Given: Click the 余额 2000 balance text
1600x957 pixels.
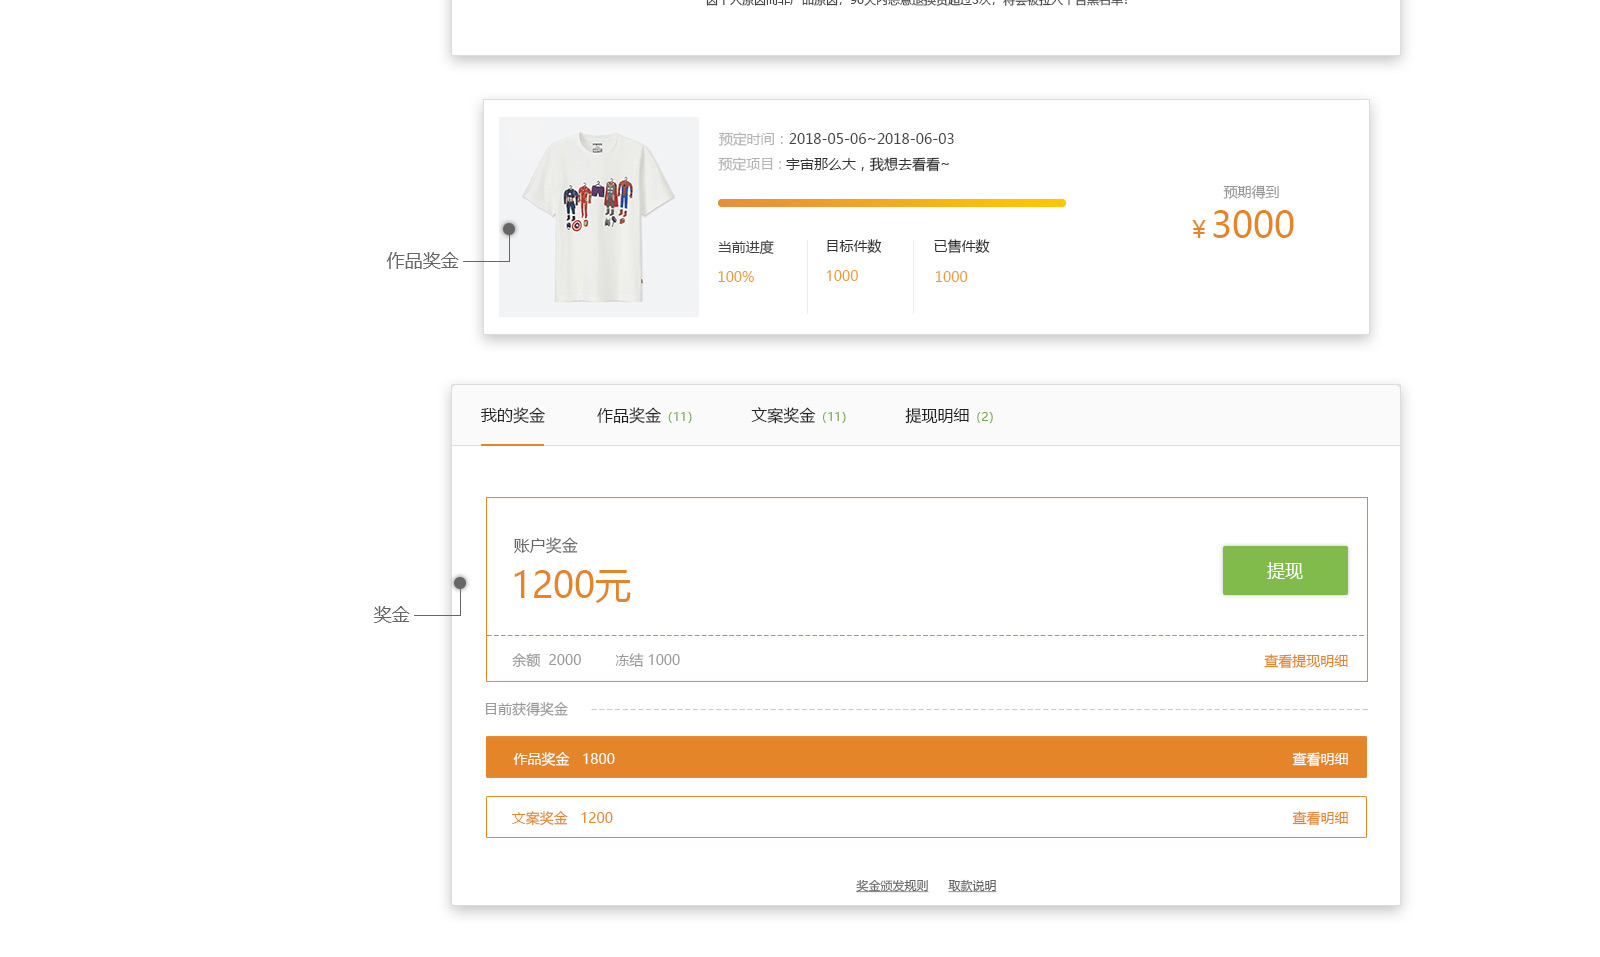Looking at the screenshot, I should coord(546,660).
